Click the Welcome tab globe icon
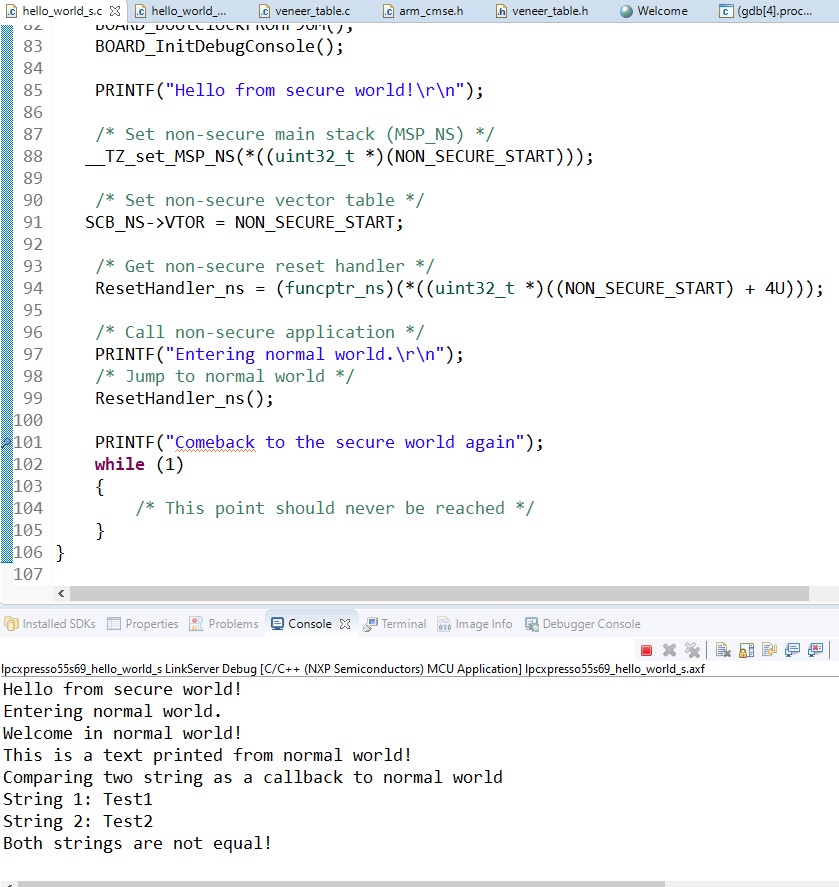 pos(626,11)
